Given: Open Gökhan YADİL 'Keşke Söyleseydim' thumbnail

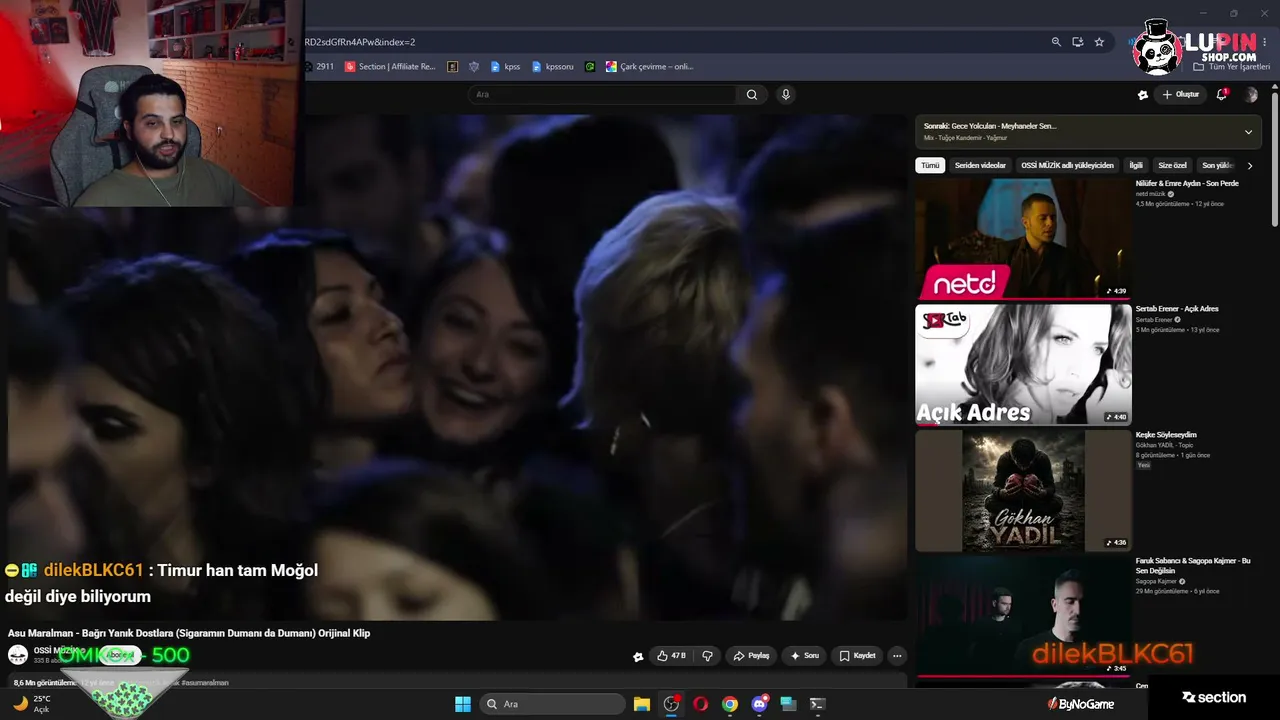Looking at the screenshot, I should point(1023,490).
